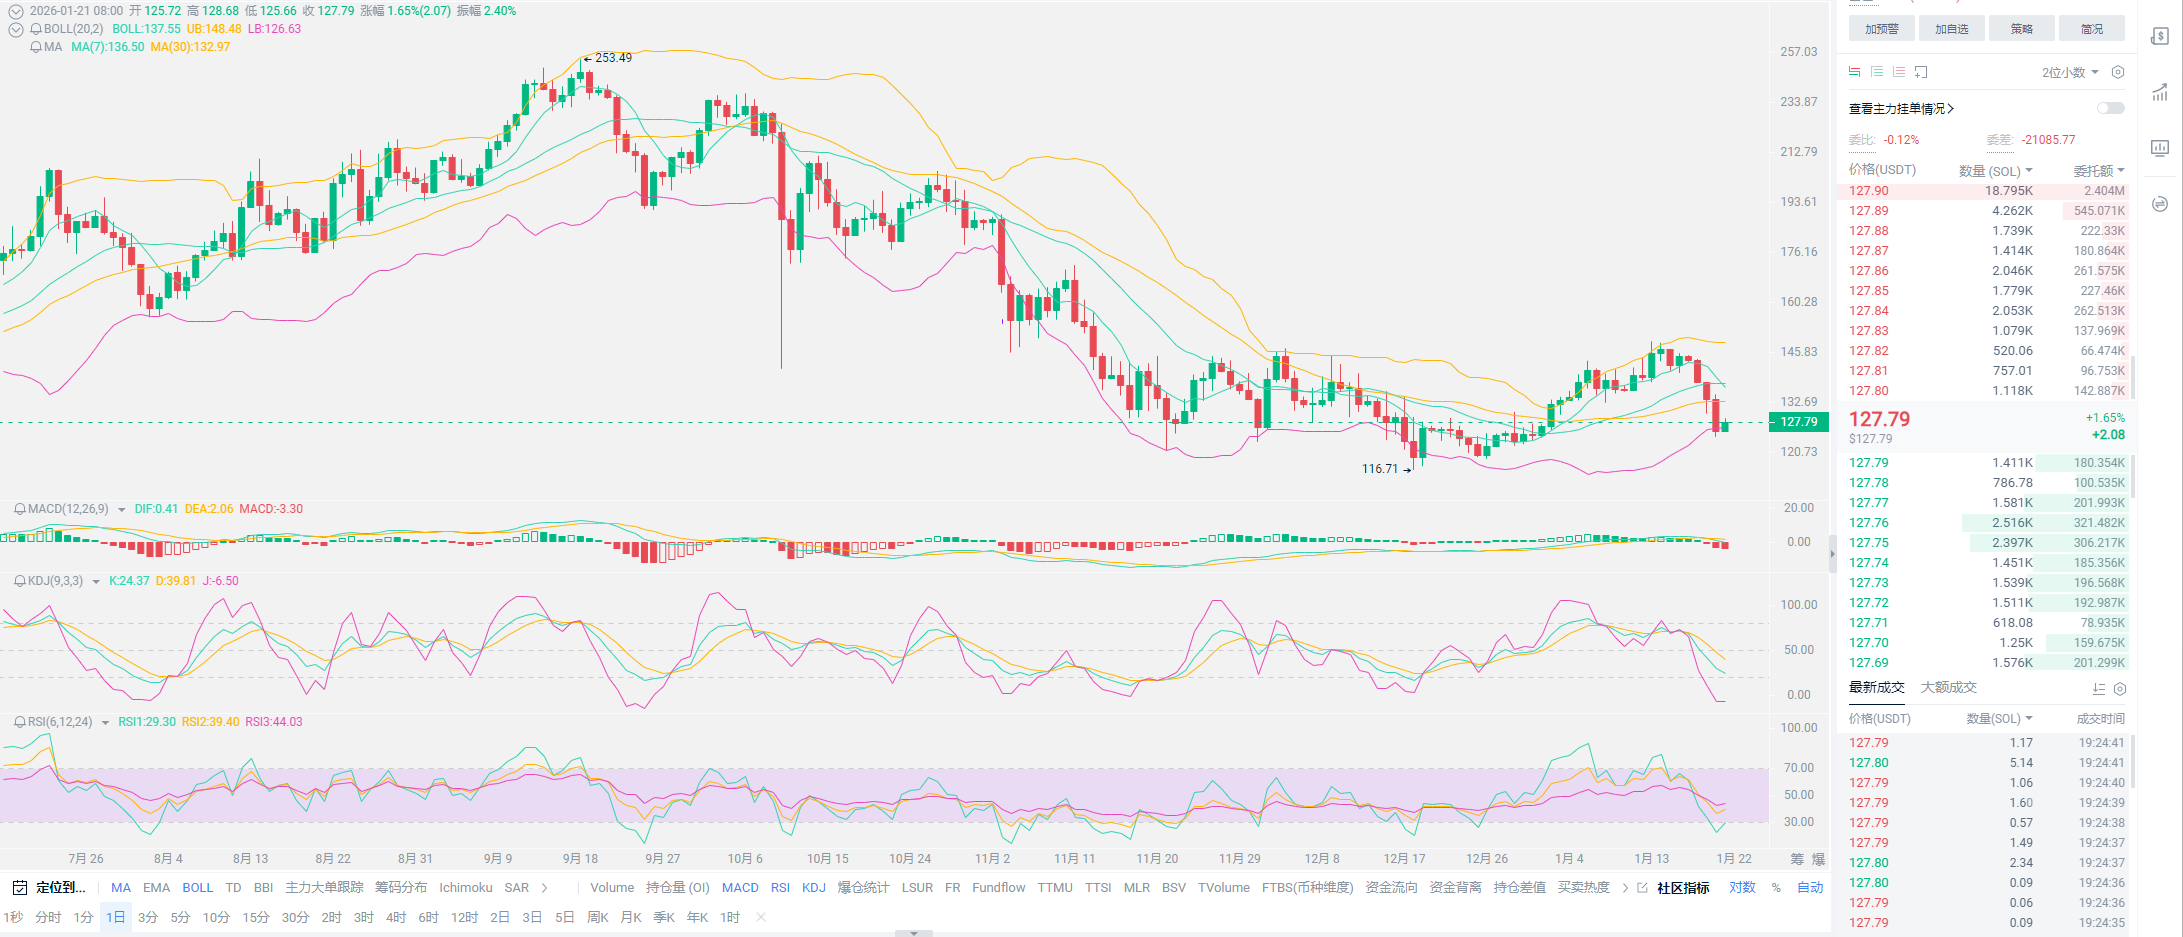Open the 2位小数 decimal precision dropdown

click(2069, 72)
